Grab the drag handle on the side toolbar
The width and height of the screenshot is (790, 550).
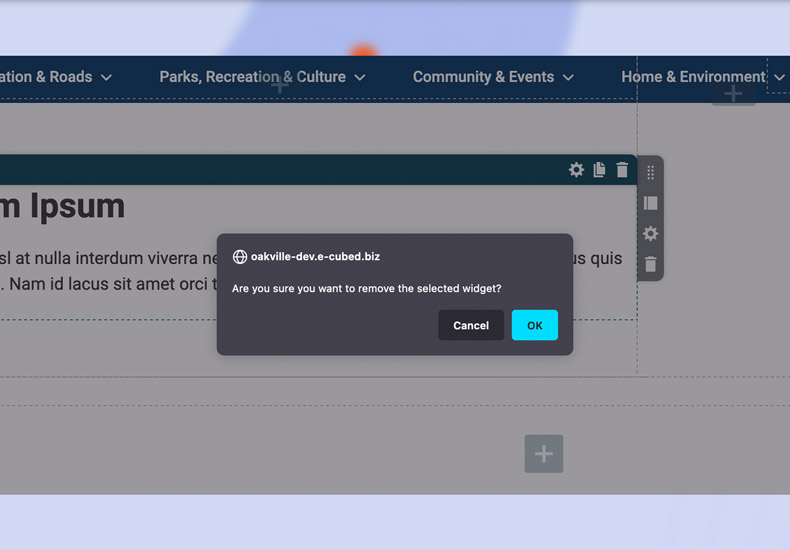pos(650,173)
